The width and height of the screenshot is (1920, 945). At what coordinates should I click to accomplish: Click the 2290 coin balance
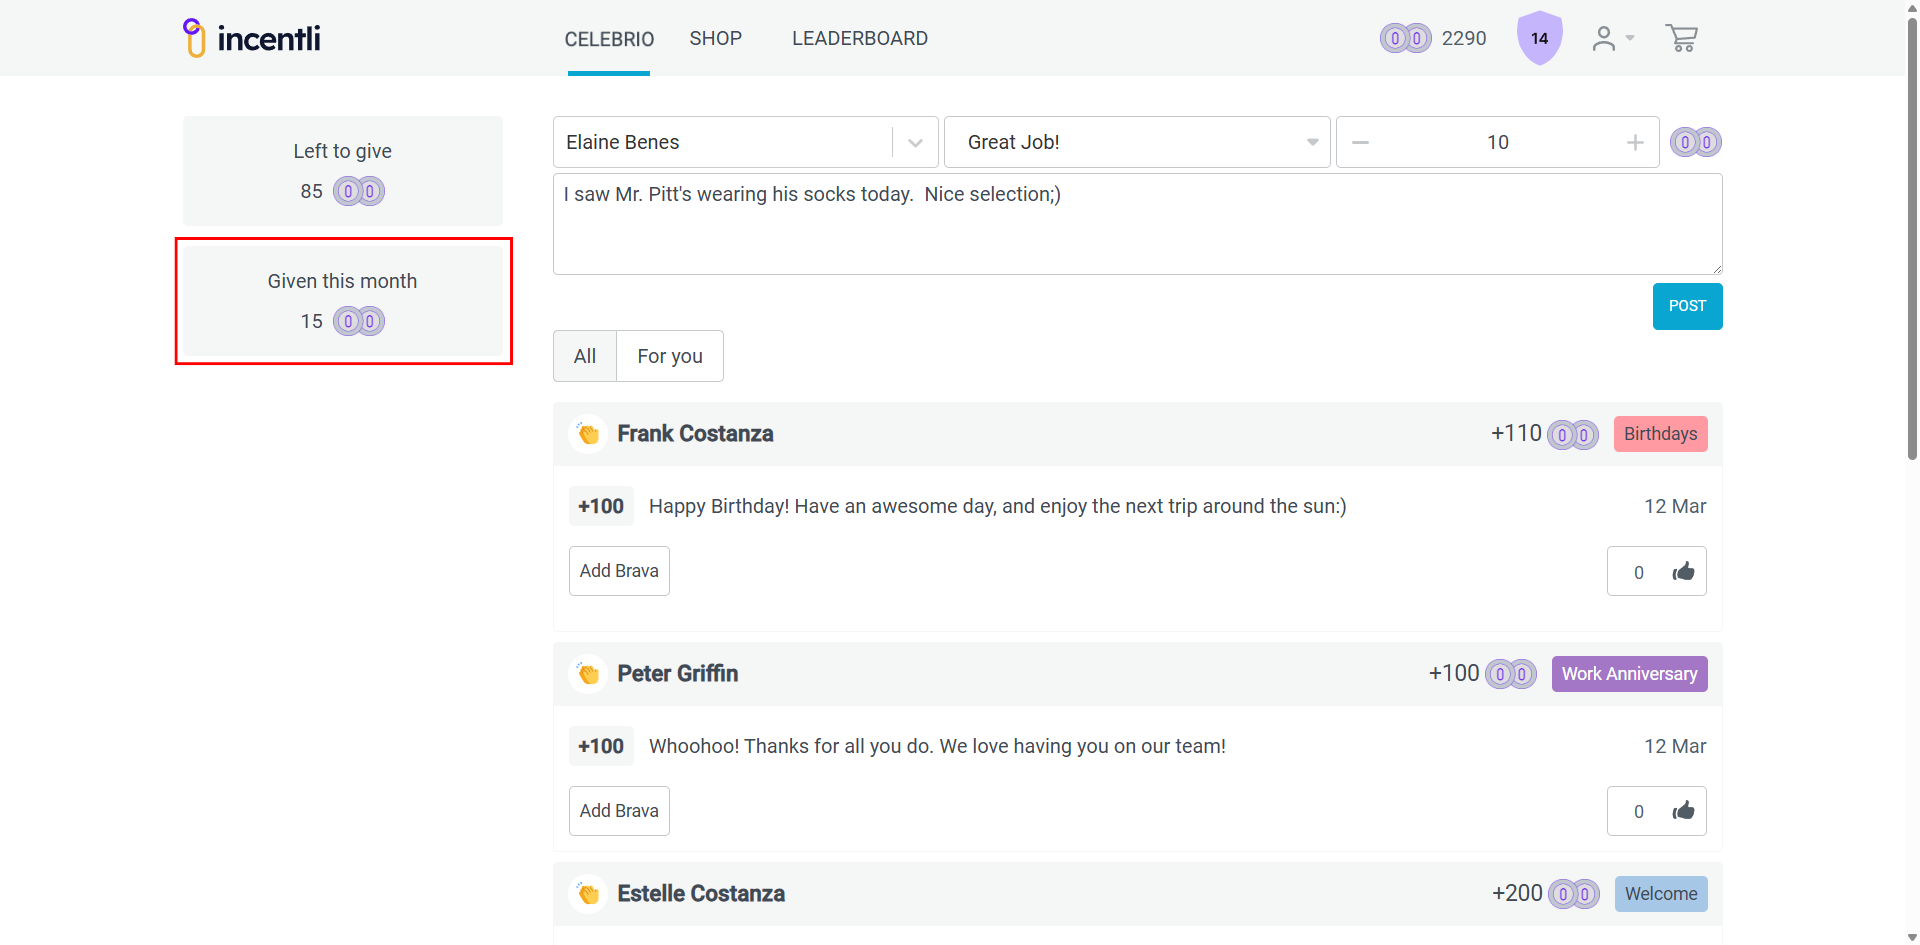pyautogui.click(x=1464, y=38)
